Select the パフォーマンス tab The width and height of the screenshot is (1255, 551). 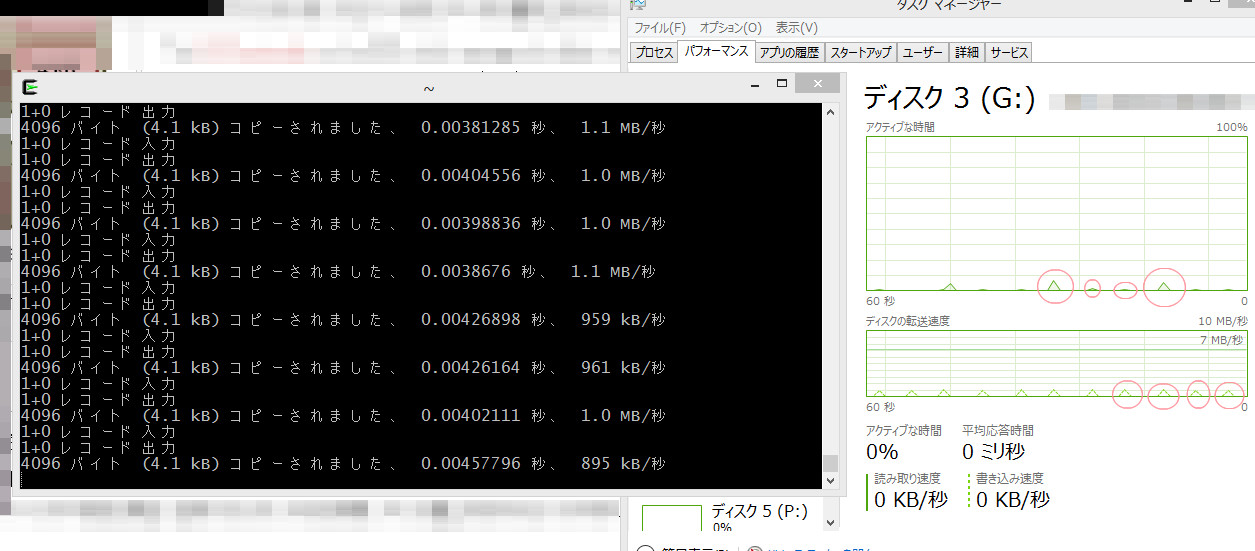click(x=716, y=51)
